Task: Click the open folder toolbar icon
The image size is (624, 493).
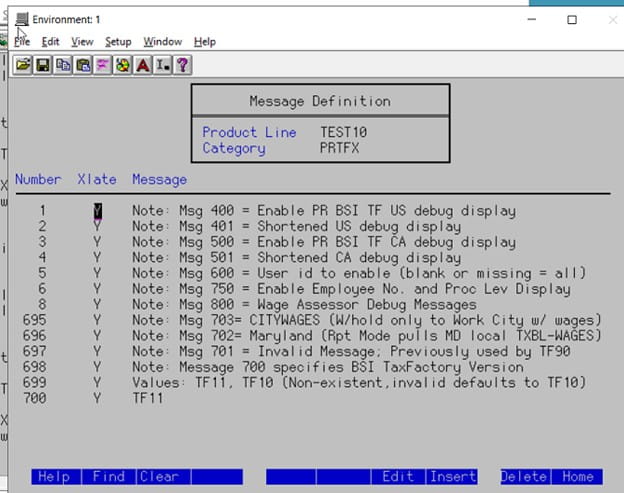Action: tap(24, 65)
